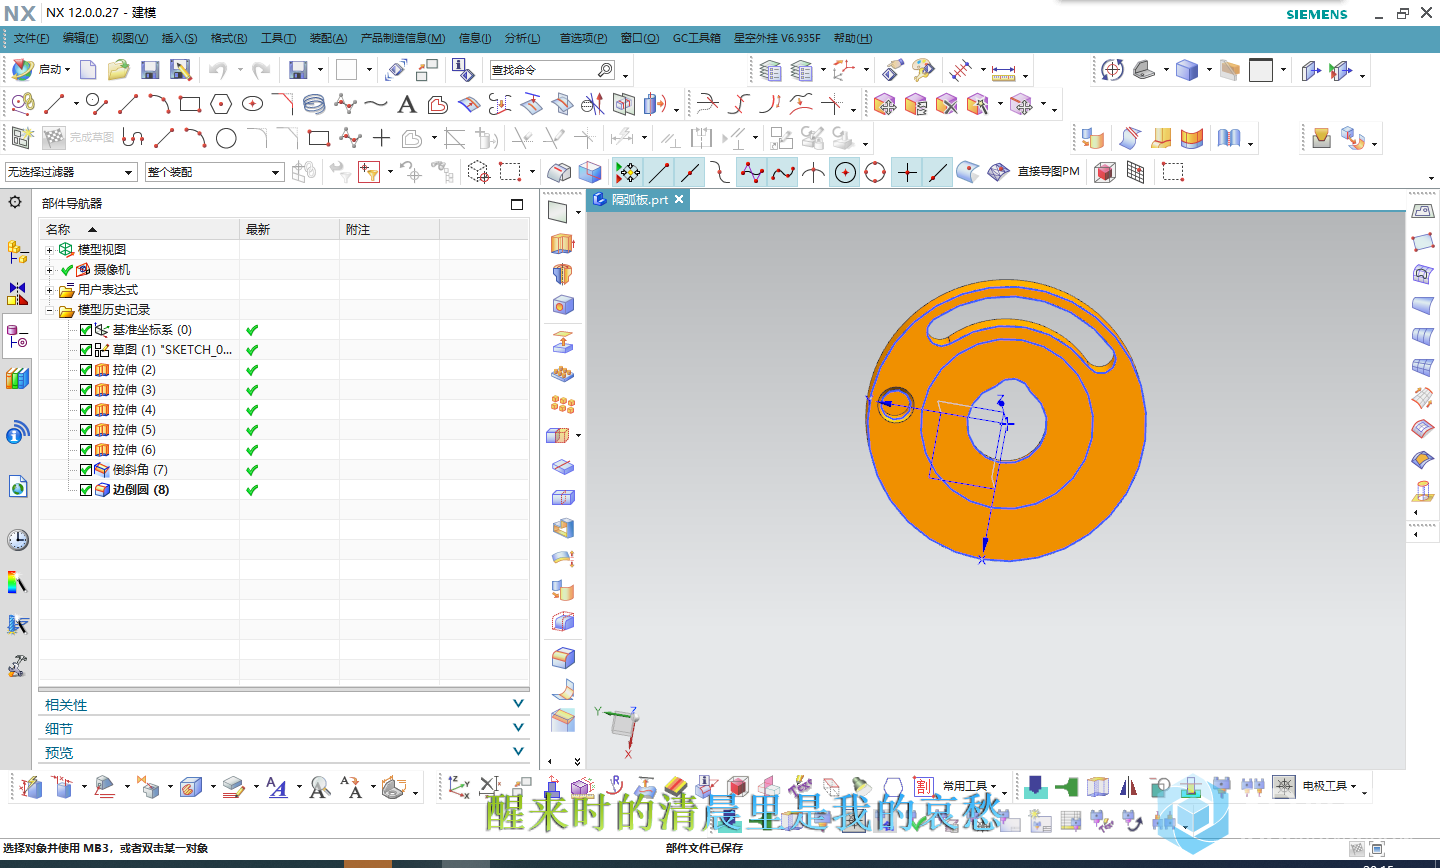Viewport: 1440px width, 868px height.
Task: Open the 无选择过滤器 selection filter dropdown
Action: click(70, 172)
